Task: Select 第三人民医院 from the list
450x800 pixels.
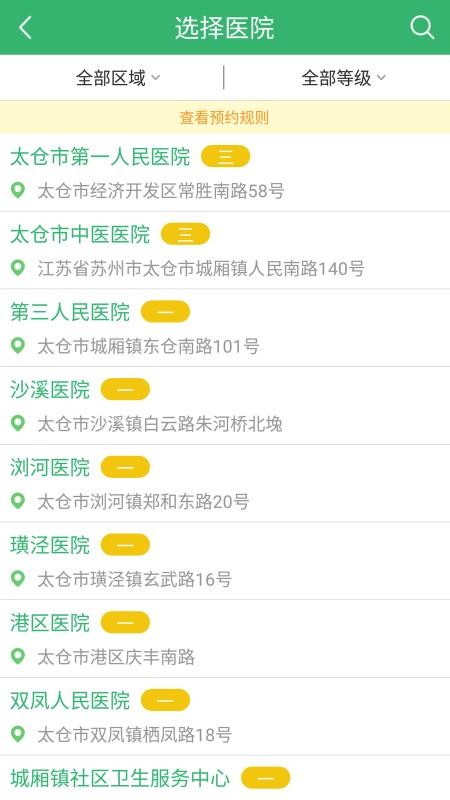Action: (x=225, y=328)
